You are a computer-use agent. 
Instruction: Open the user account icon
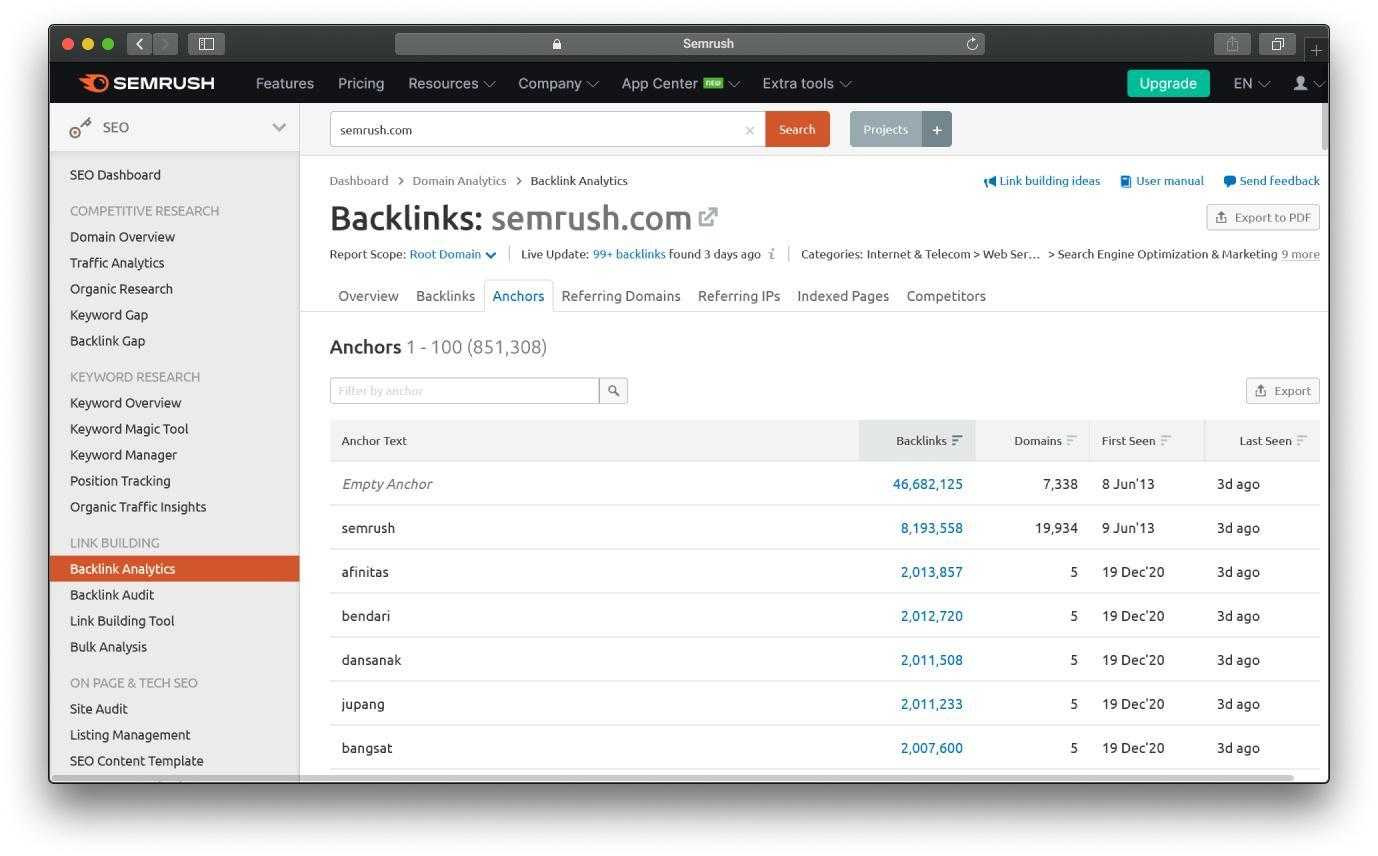coord(1300,83)
